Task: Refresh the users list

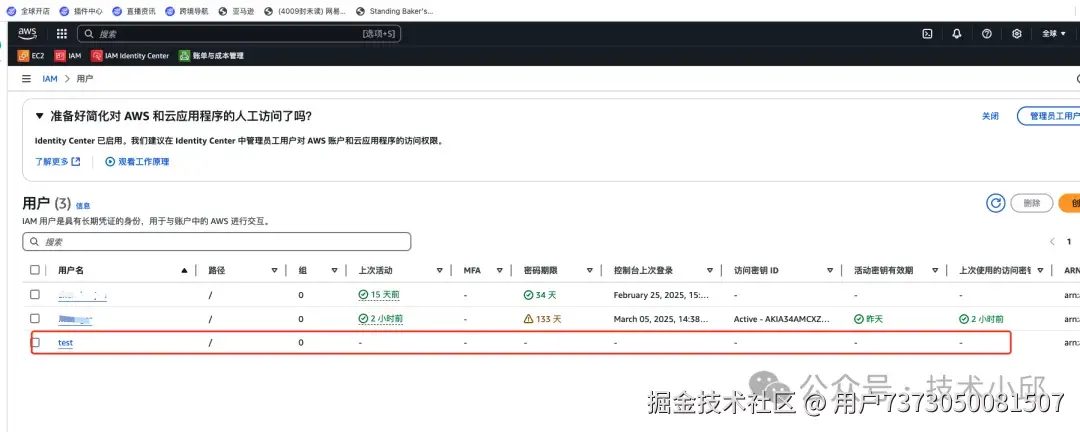Action: 995,203
